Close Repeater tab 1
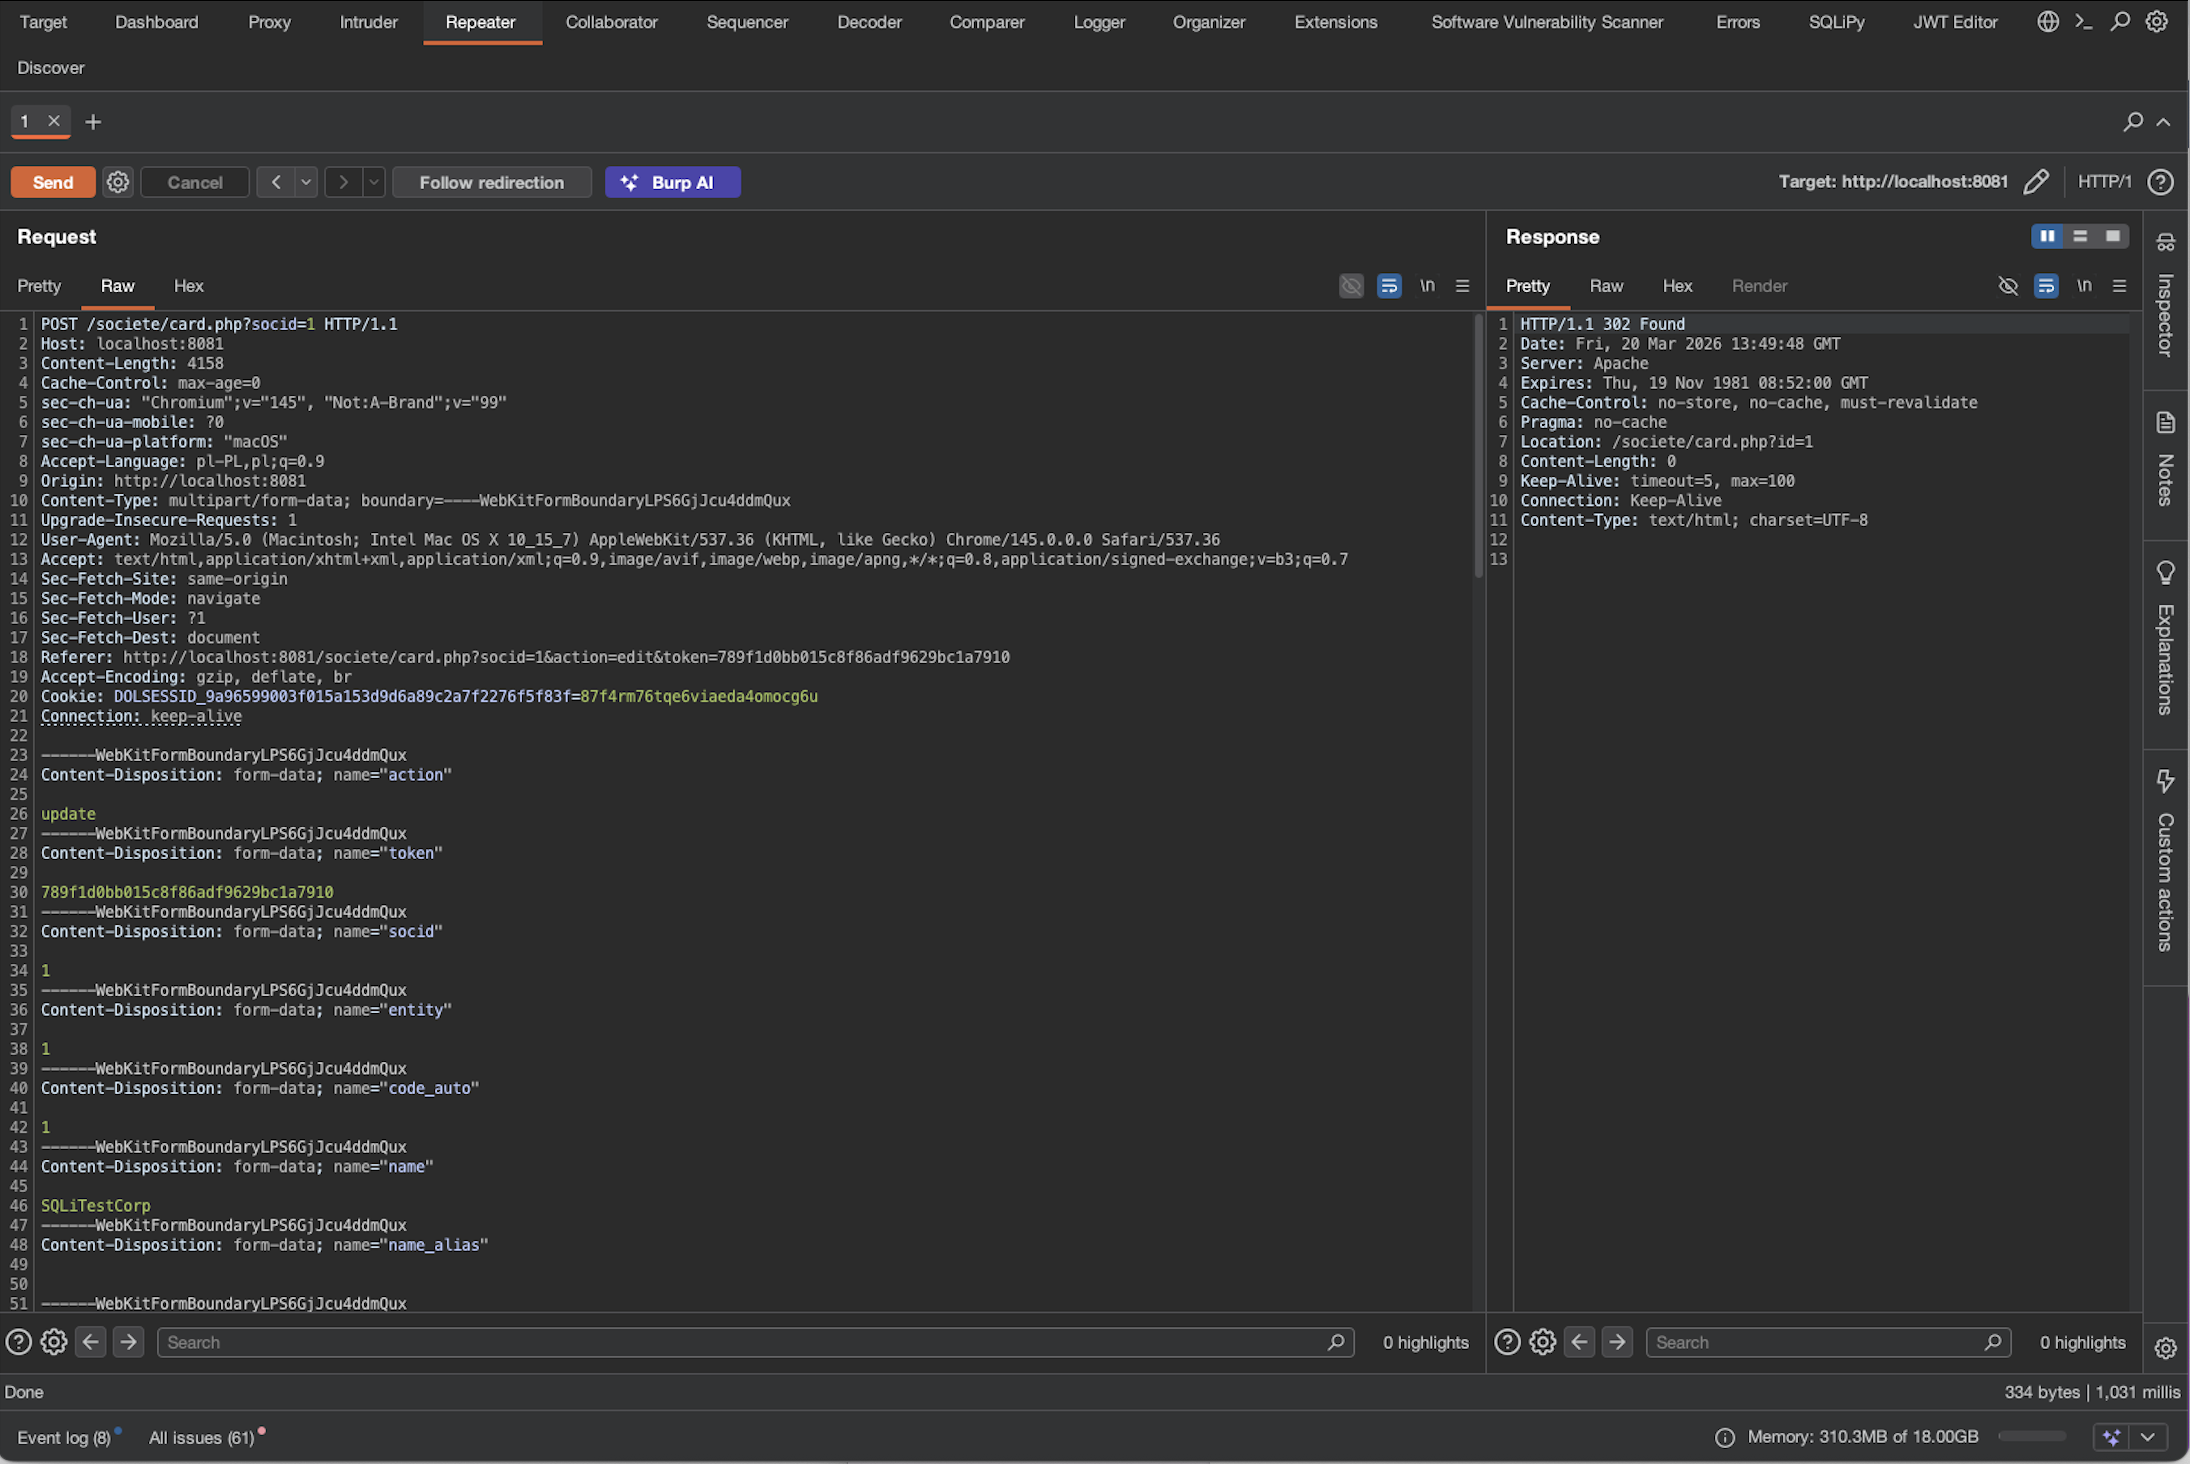 tap(54, 121)
